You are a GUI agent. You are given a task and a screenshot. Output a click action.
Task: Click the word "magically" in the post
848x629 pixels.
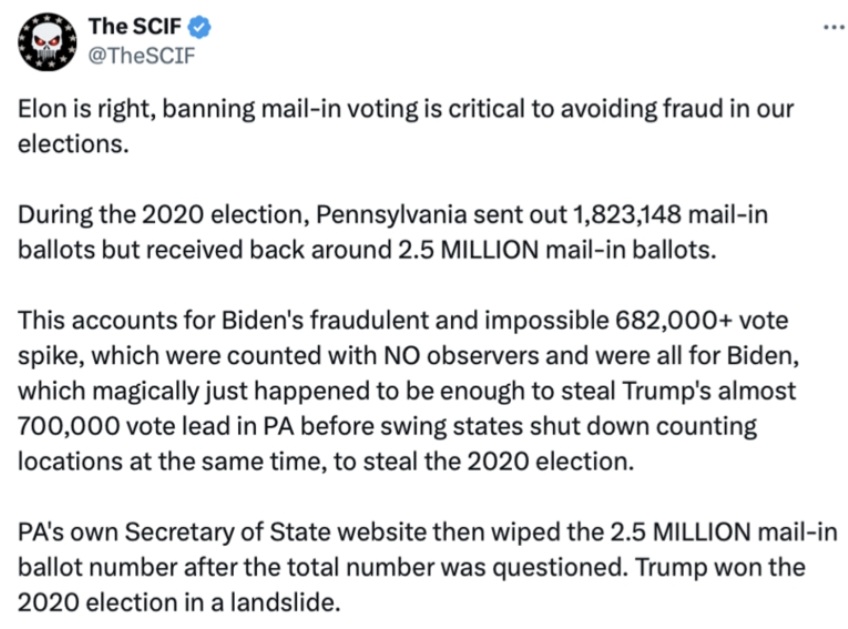(145, 392)
